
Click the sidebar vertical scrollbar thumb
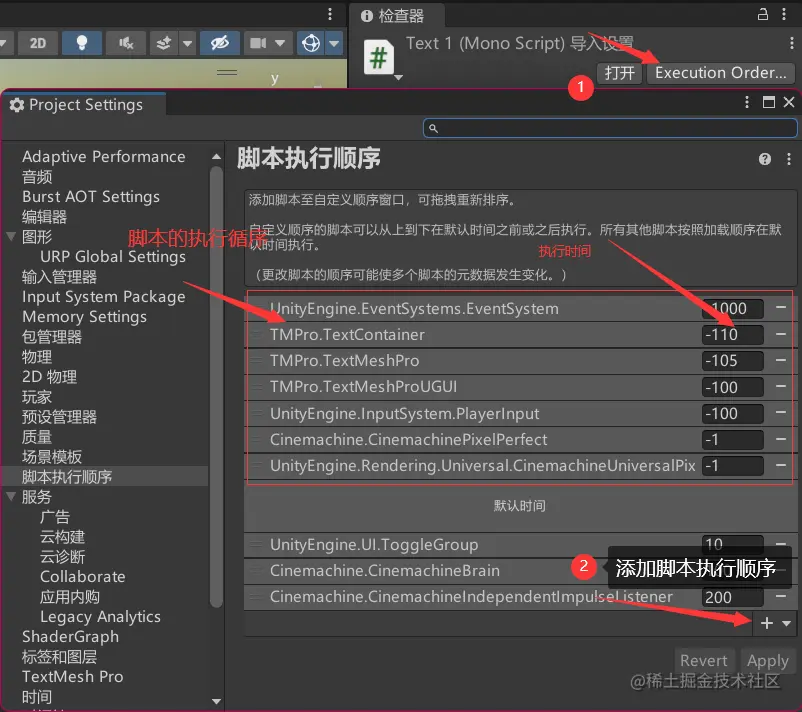(216, 387)
